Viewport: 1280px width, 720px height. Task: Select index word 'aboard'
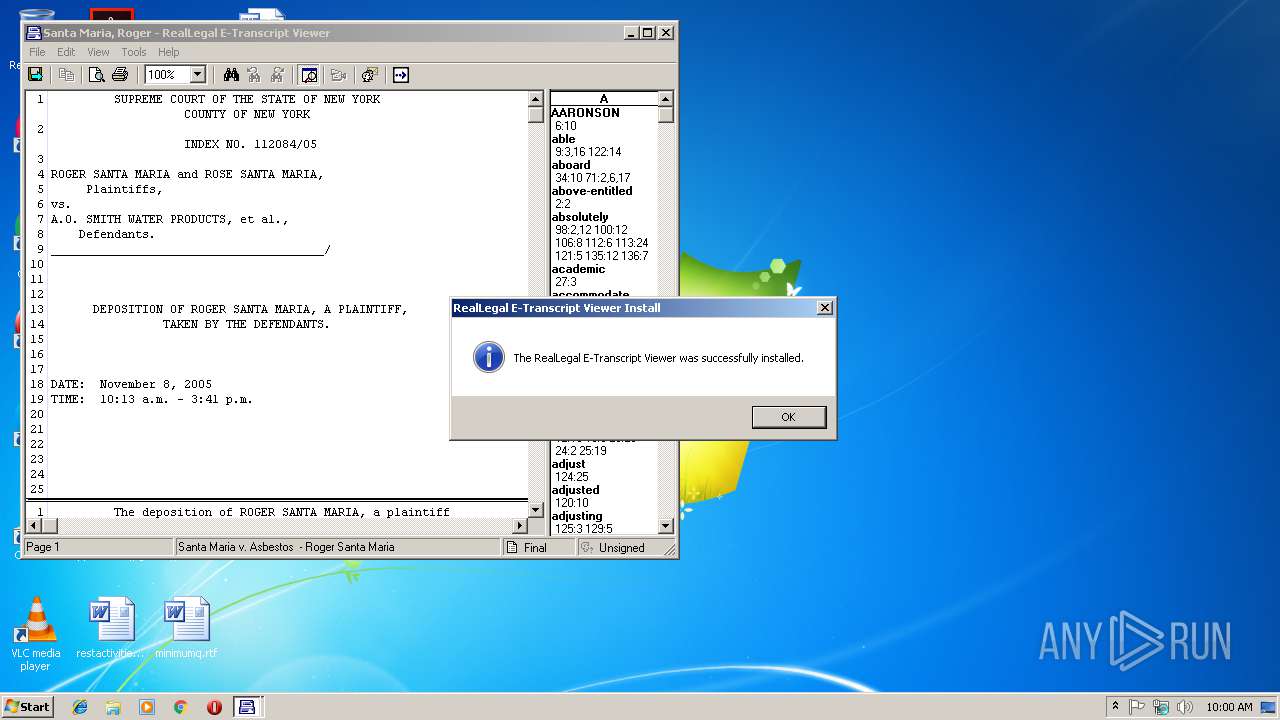pyautogui.click(x=571, y=165)
